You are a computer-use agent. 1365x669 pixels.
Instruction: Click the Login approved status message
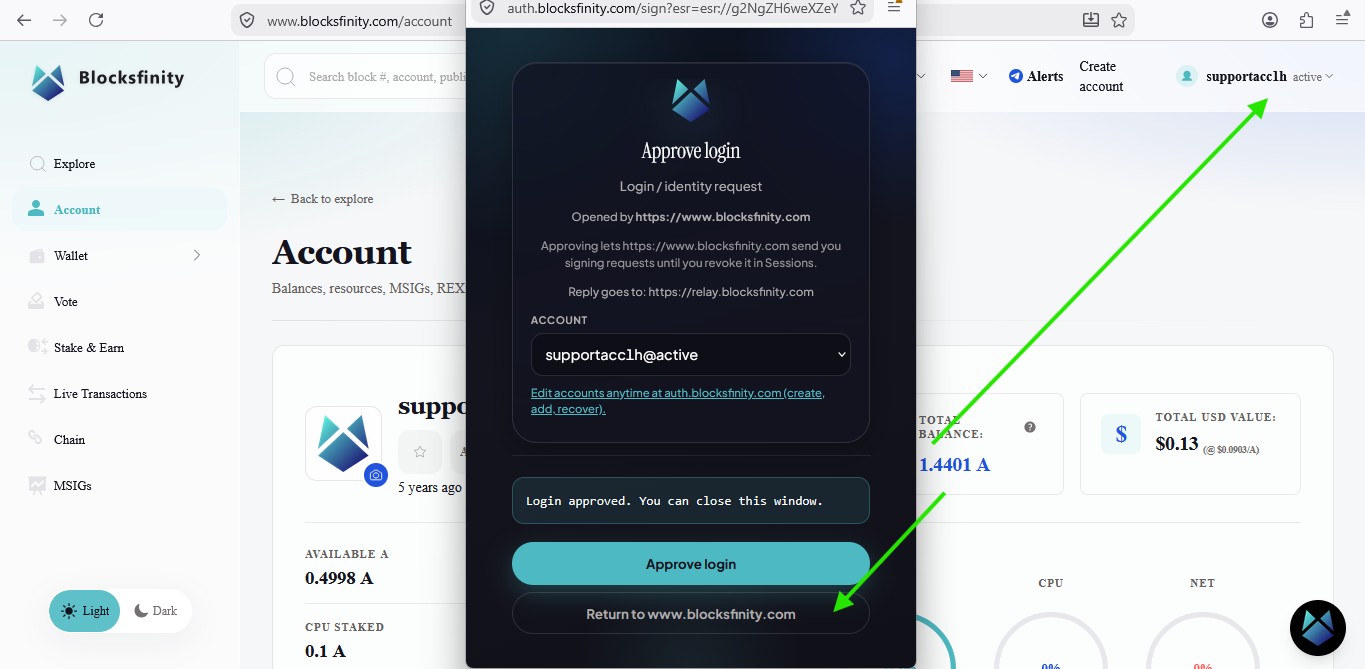pyautogui.click(x=691, y=501)
